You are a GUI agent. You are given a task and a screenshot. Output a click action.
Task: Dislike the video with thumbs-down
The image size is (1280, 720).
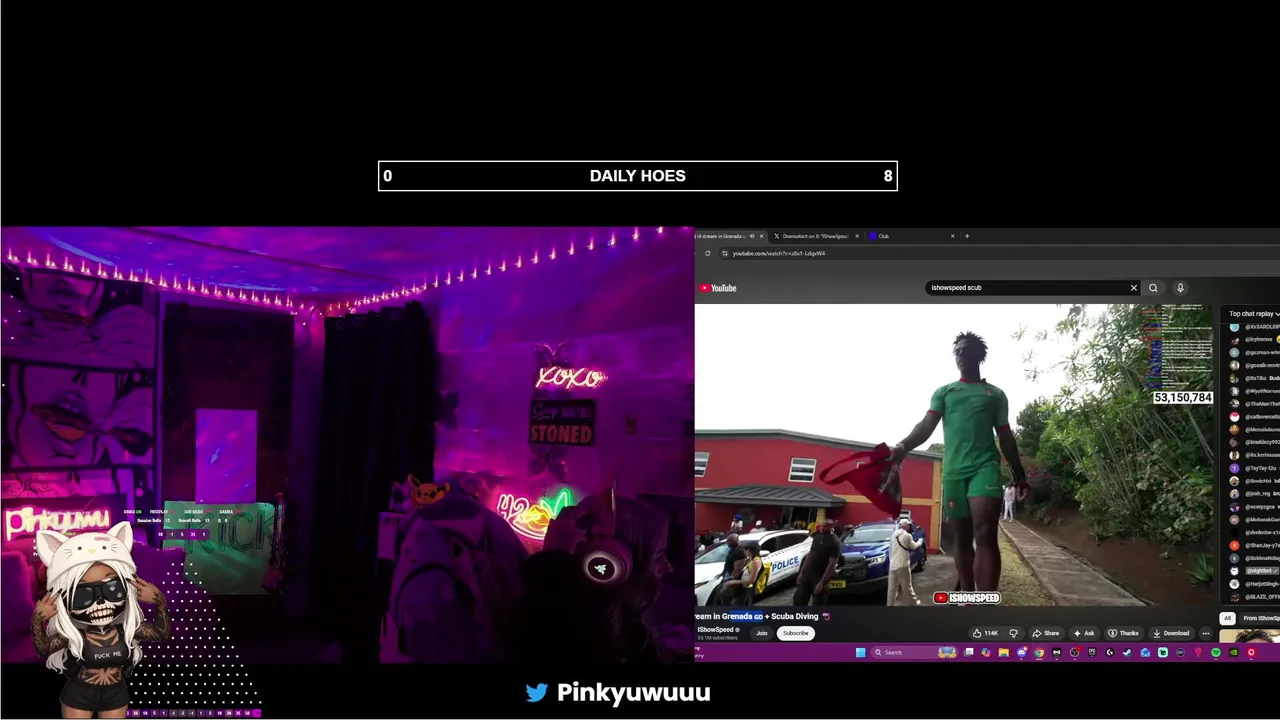(x=1013, y=633)
